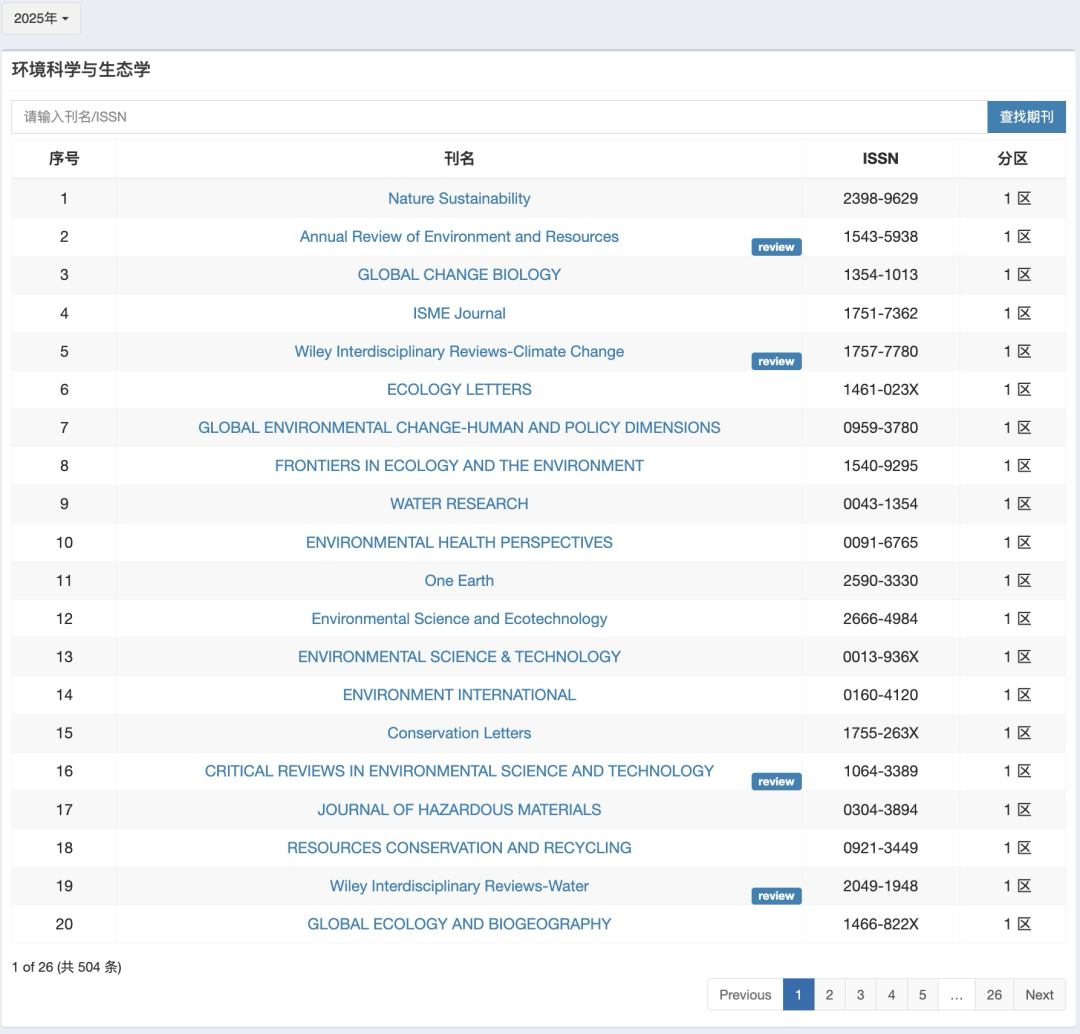The image size is (1080, 1034).
Task: Jump to last page 26
Action: [994, 995]
